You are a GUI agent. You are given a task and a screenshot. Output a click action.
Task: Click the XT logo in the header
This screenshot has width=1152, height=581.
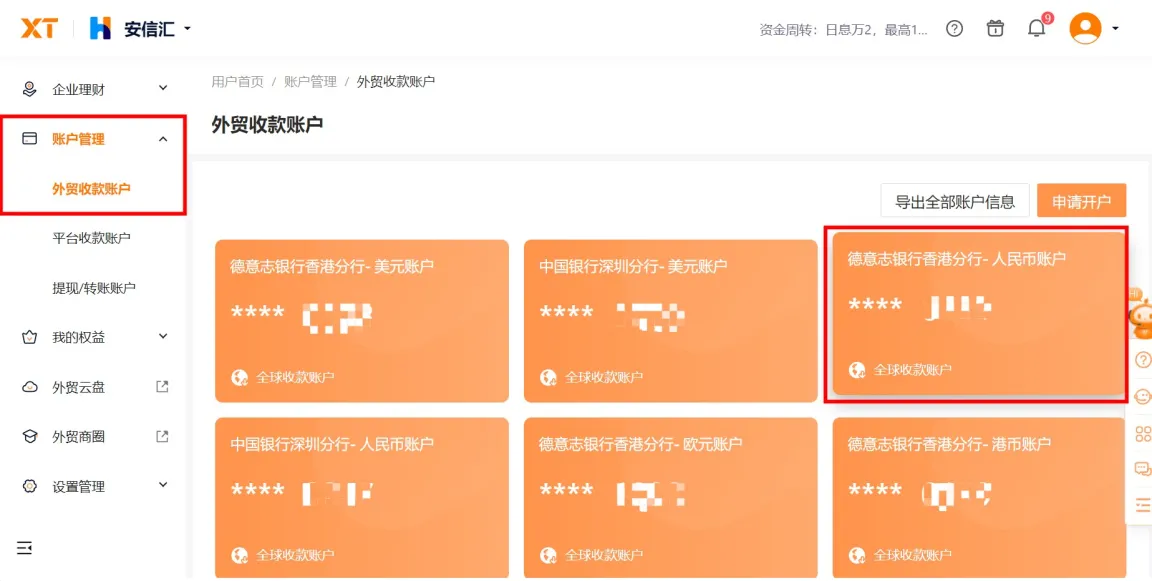tap(39, 29)
